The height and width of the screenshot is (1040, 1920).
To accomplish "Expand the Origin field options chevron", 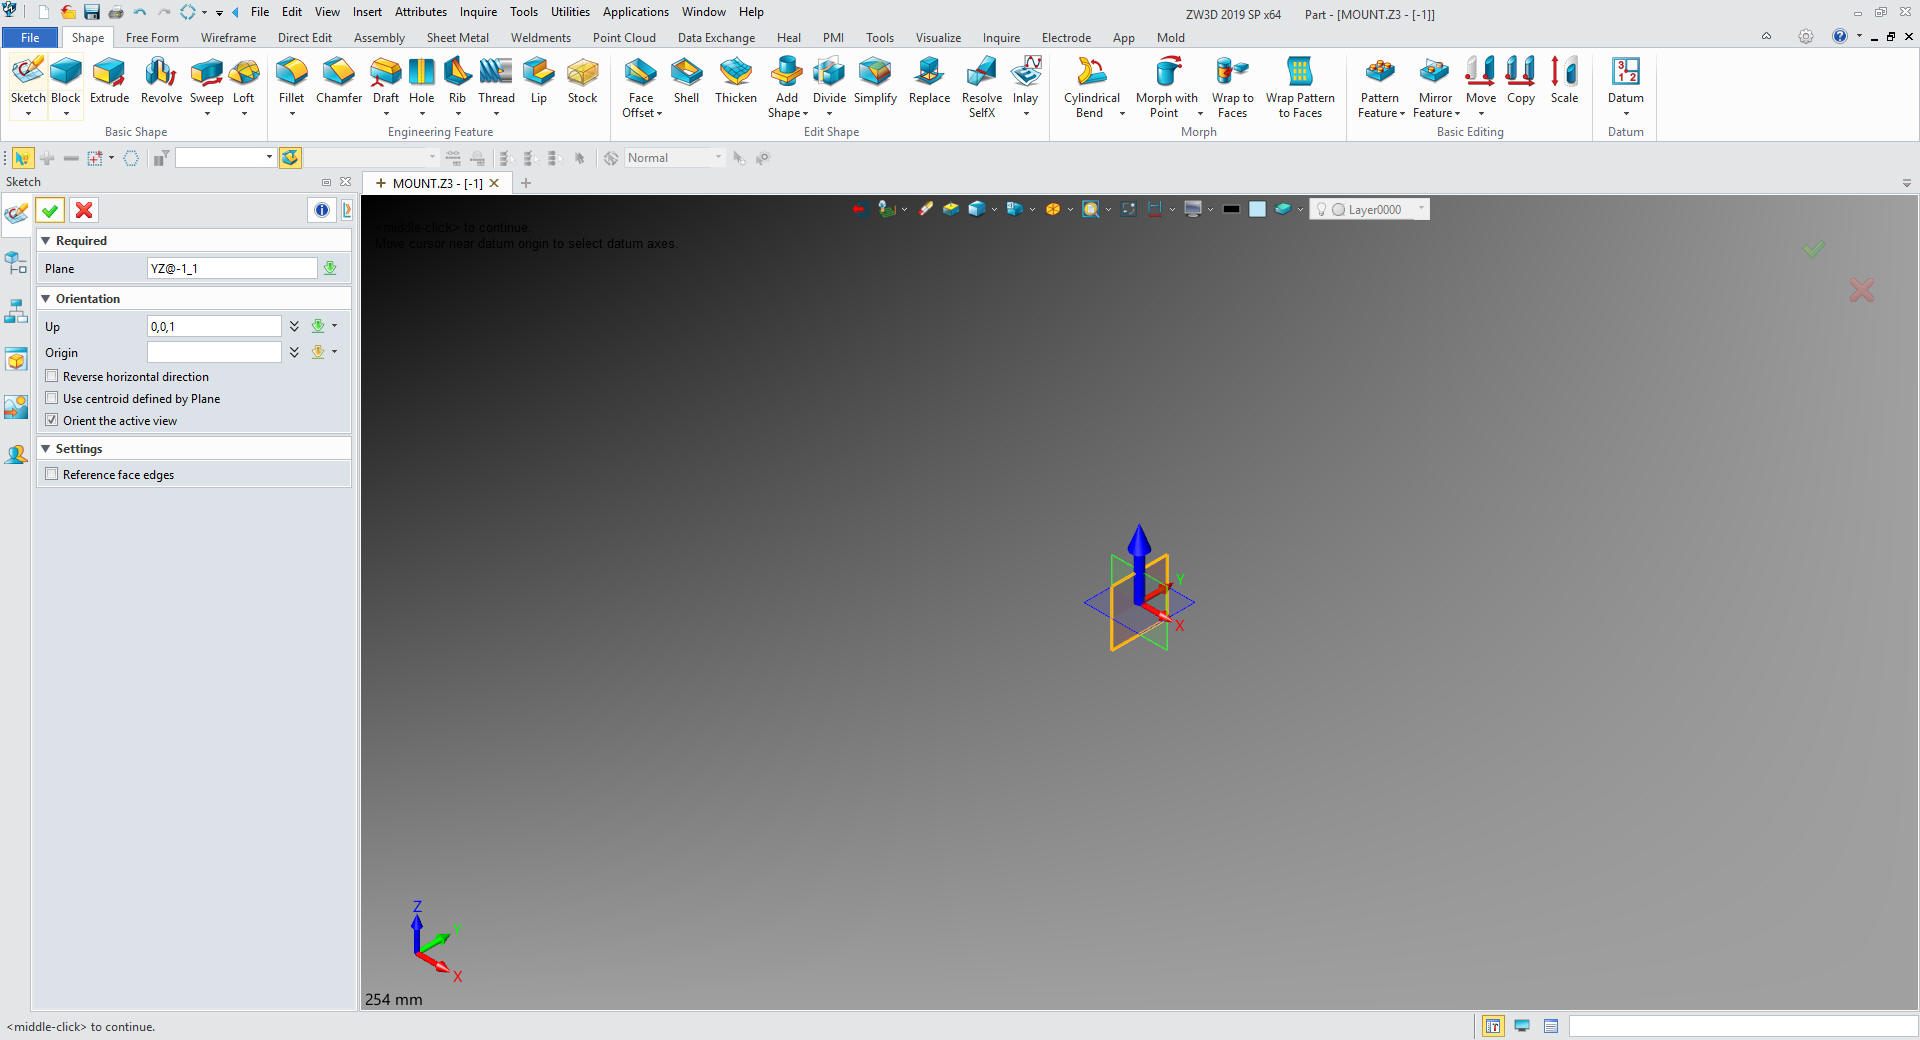I will (x=294, y=352).
